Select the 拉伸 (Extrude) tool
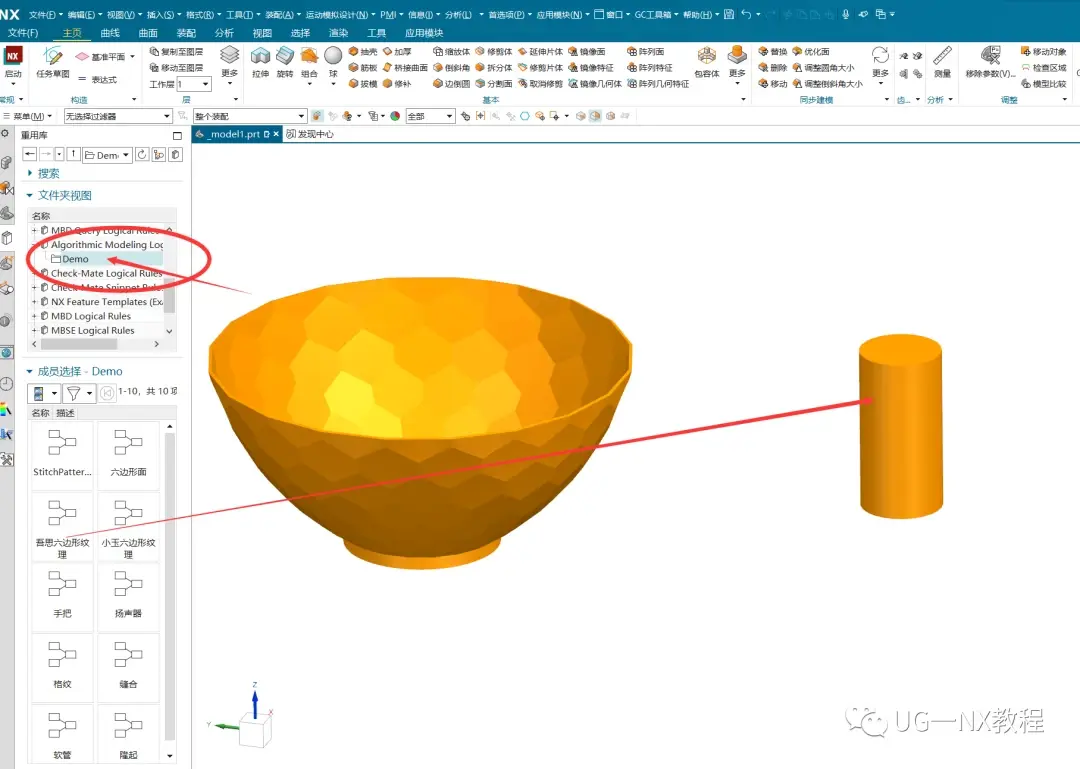1080x769 pixels. [260, 62]
